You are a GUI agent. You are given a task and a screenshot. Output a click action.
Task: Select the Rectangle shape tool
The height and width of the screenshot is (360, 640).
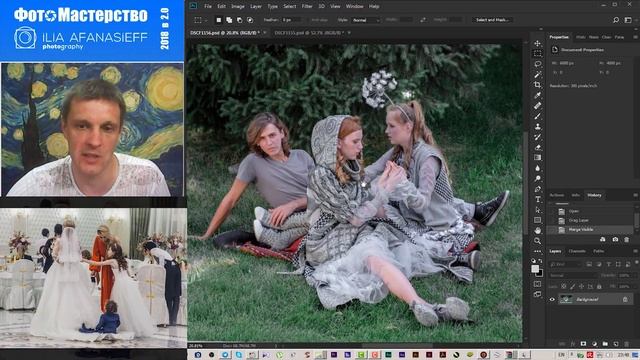pyautogui.click(x=538, y=220)
